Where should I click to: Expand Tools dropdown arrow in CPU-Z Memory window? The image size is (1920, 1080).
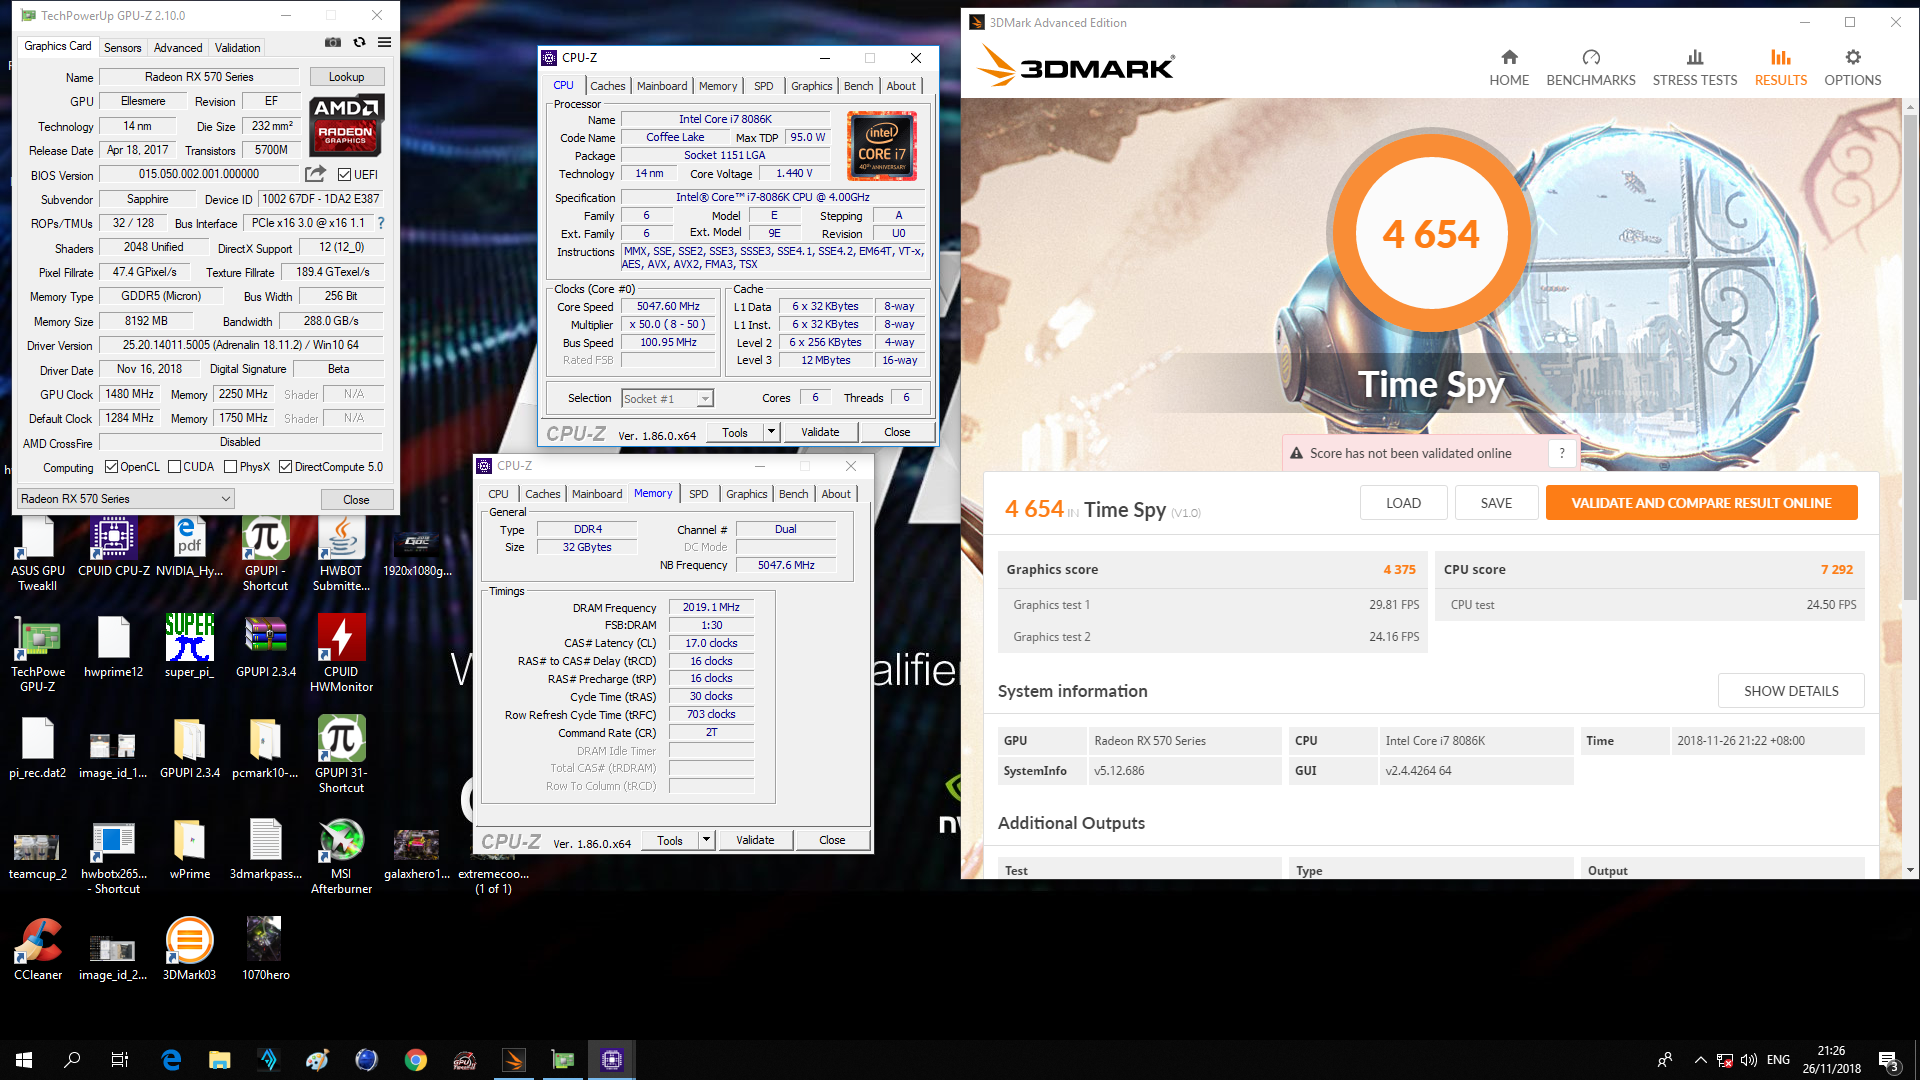[706, 840]
